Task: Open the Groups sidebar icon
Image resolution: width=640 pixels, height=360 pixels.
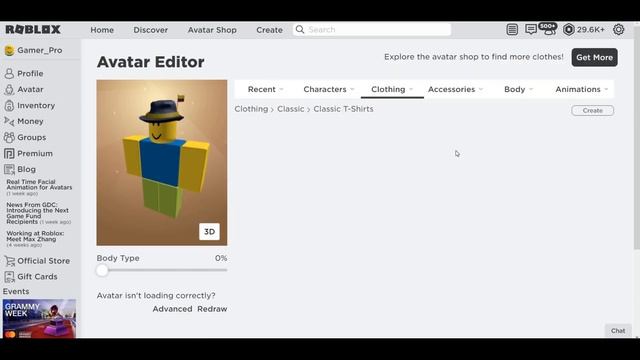Action: [x=9, y=137]
